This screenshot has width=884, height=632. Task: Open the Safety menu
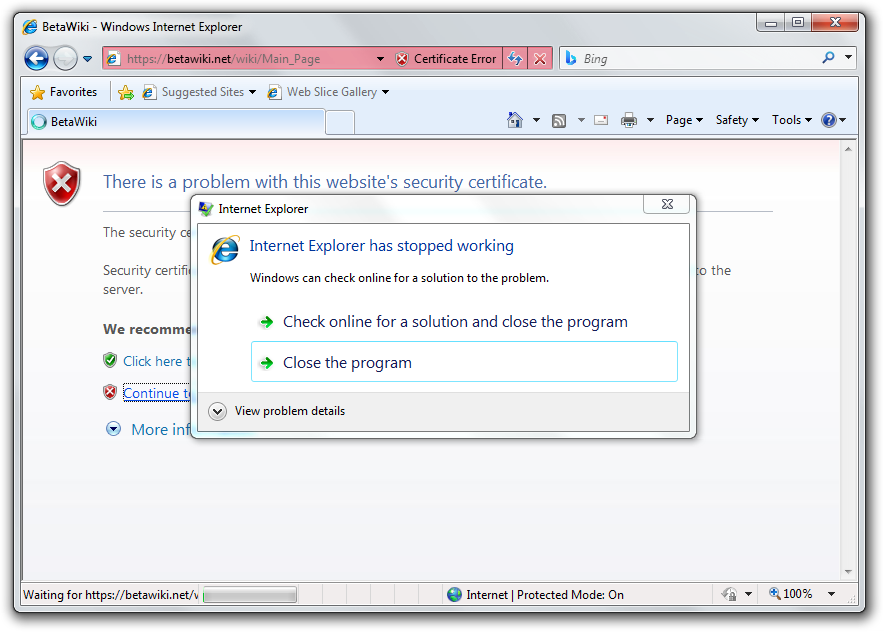pyautogui.click(x=737, y=120)
